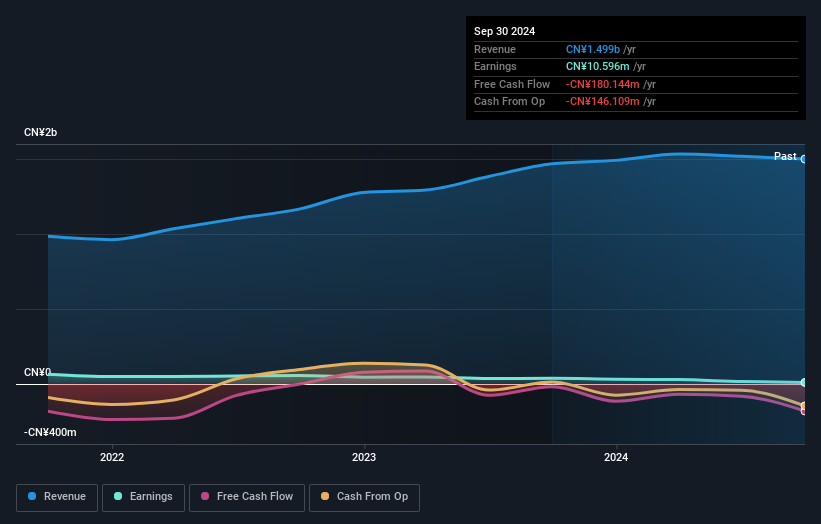Click the Revenue row label in tooltip

(x=495, y=49)
